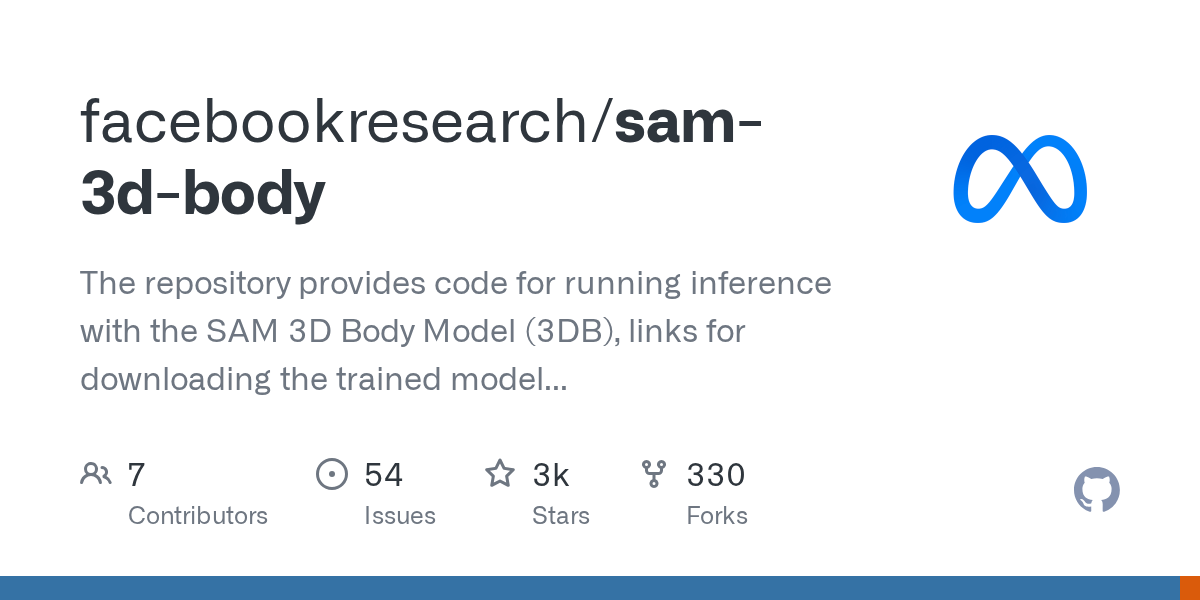Click the Issues circle-dot icon
This screenshot has width=1200, height=600.
pos(331,474)
